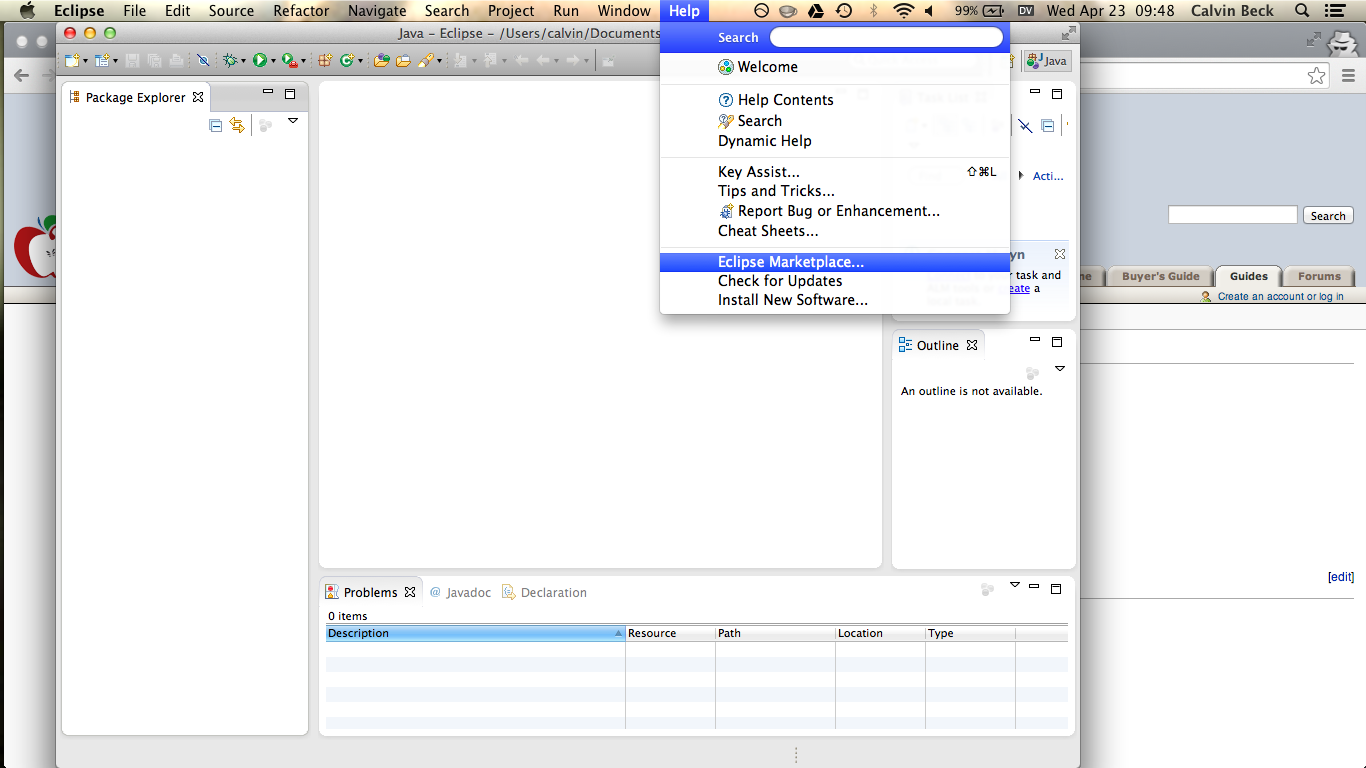Screen dimensions: 1366x768
Task: Open the External Tools dropdown arrow
Action: coord(303,61)
